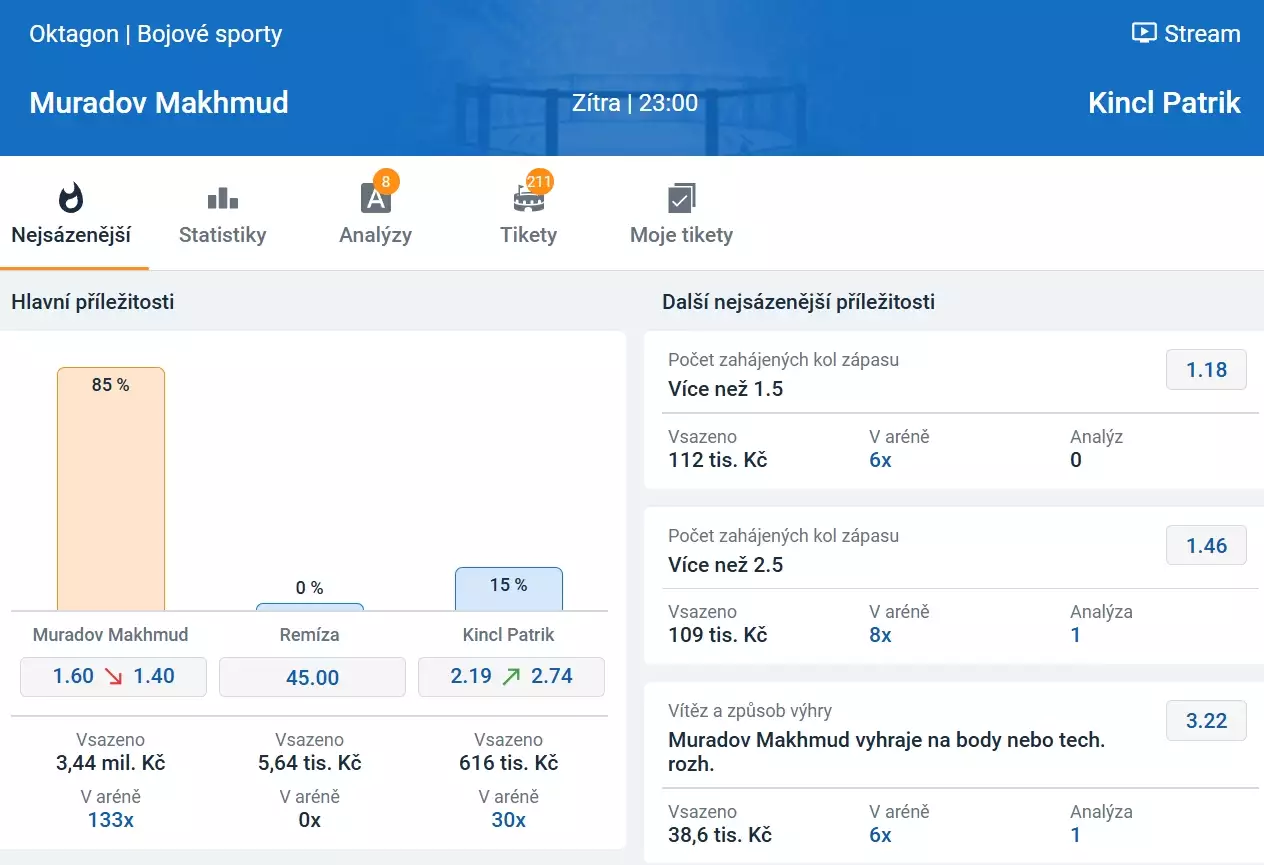Click the Stream TV icon
The width and height of the screenshot is (1264, 865).
[1143, 33]
